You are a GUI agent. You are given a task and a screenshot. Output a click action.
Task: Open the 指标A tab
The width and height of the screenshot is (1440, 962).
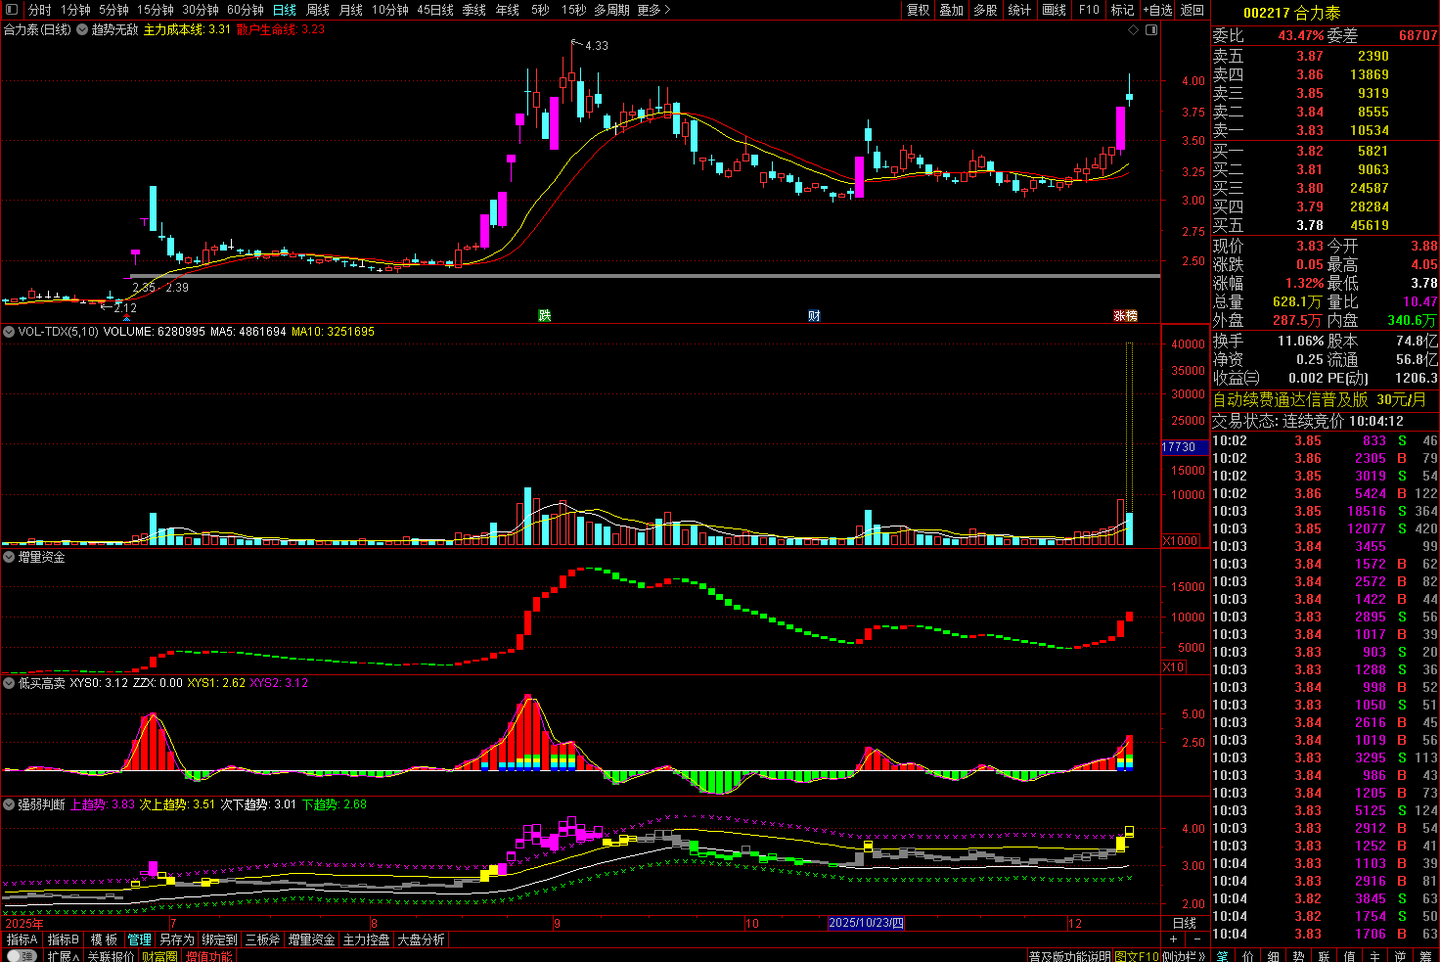[x=22, y=940]
